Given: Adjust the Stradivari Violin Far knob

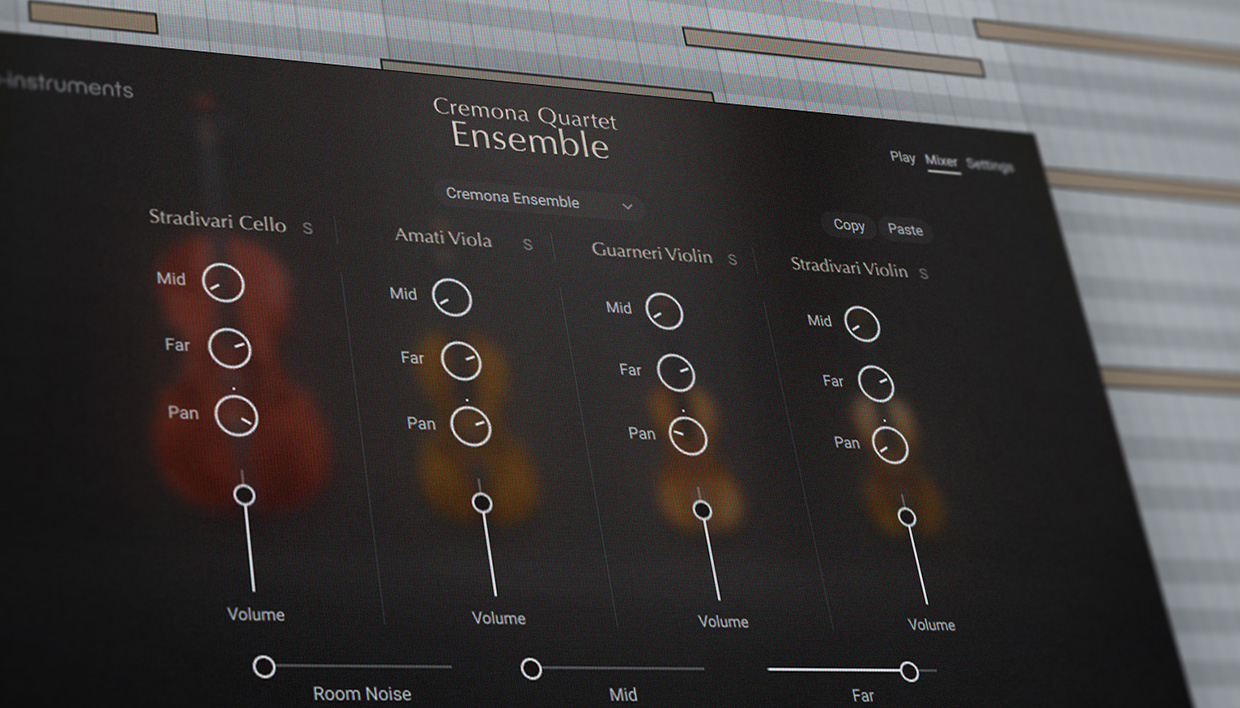Looking at the screenshot, I should [876, 384].
